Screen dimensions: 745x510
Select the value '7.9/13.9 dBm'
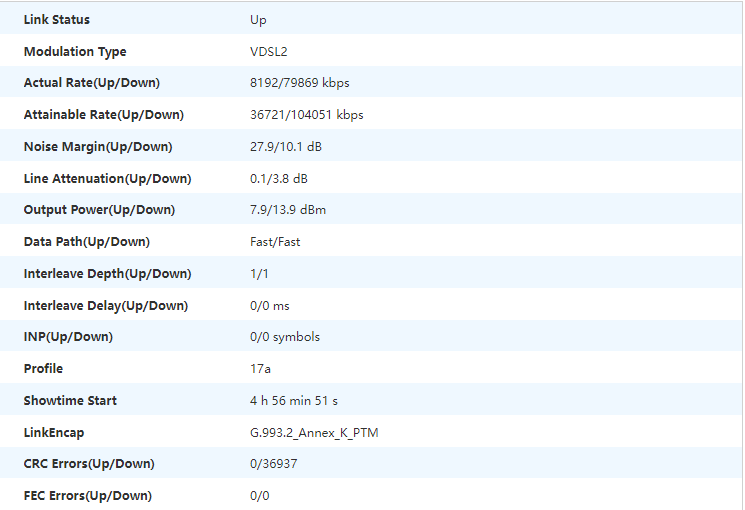[288, 210]
